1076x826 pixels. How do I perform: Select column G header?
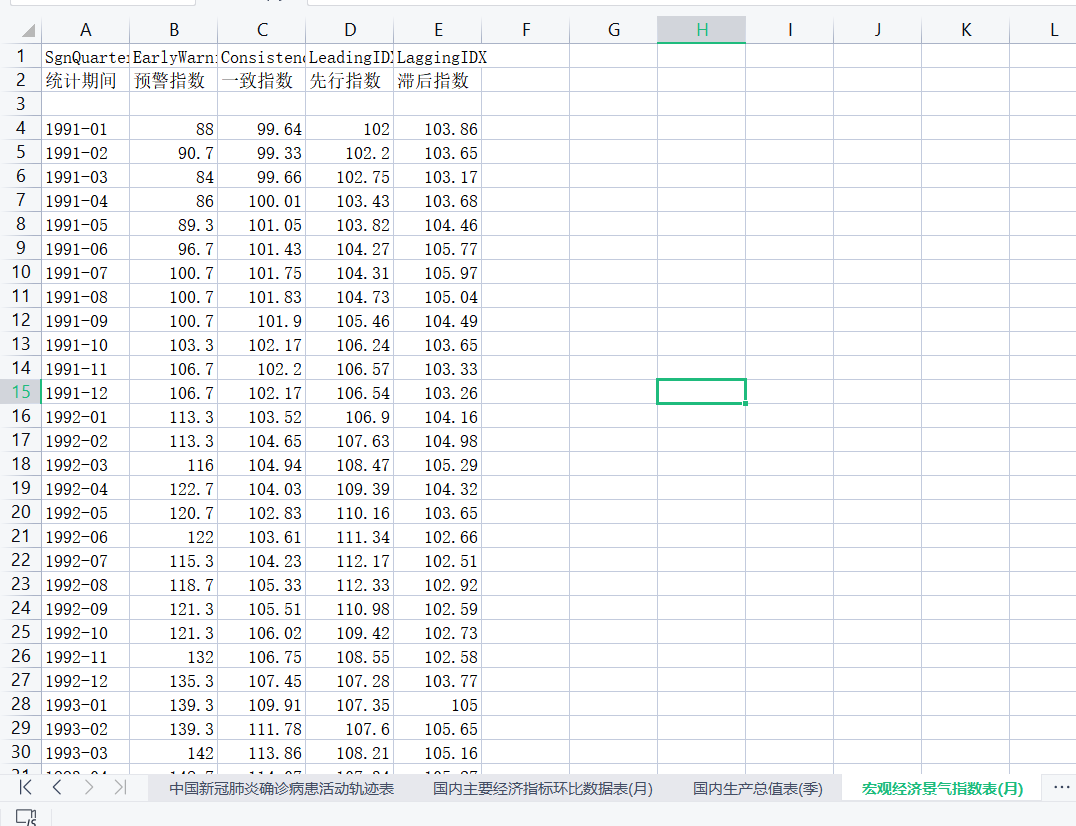point(613,30)
